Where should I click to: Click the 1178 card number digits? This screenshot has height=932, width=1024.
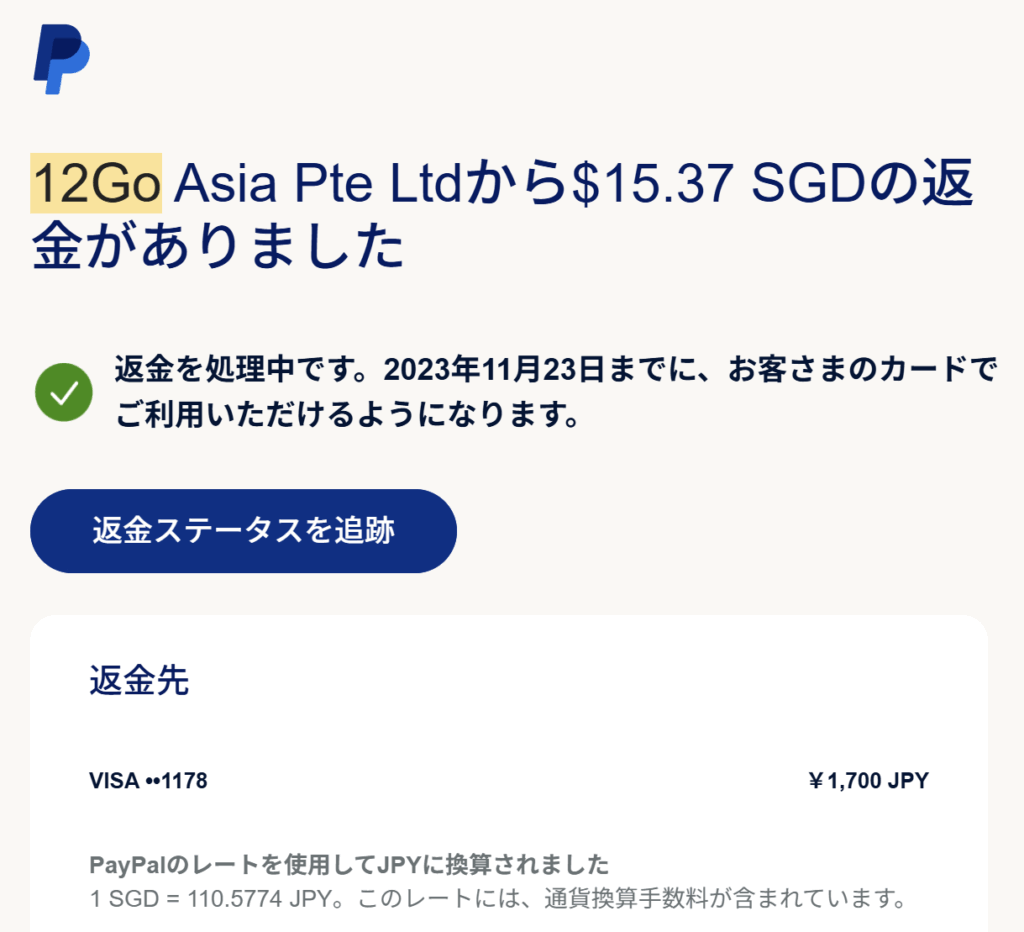pos(186,781)
